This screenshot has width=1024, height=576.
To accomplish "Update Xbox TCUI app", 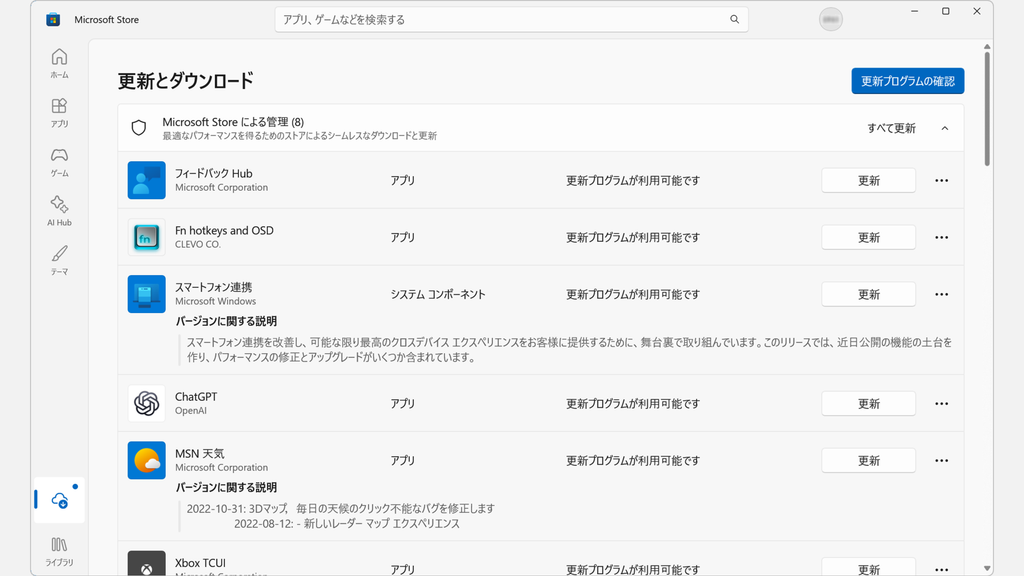I will (x=868, y=567).
